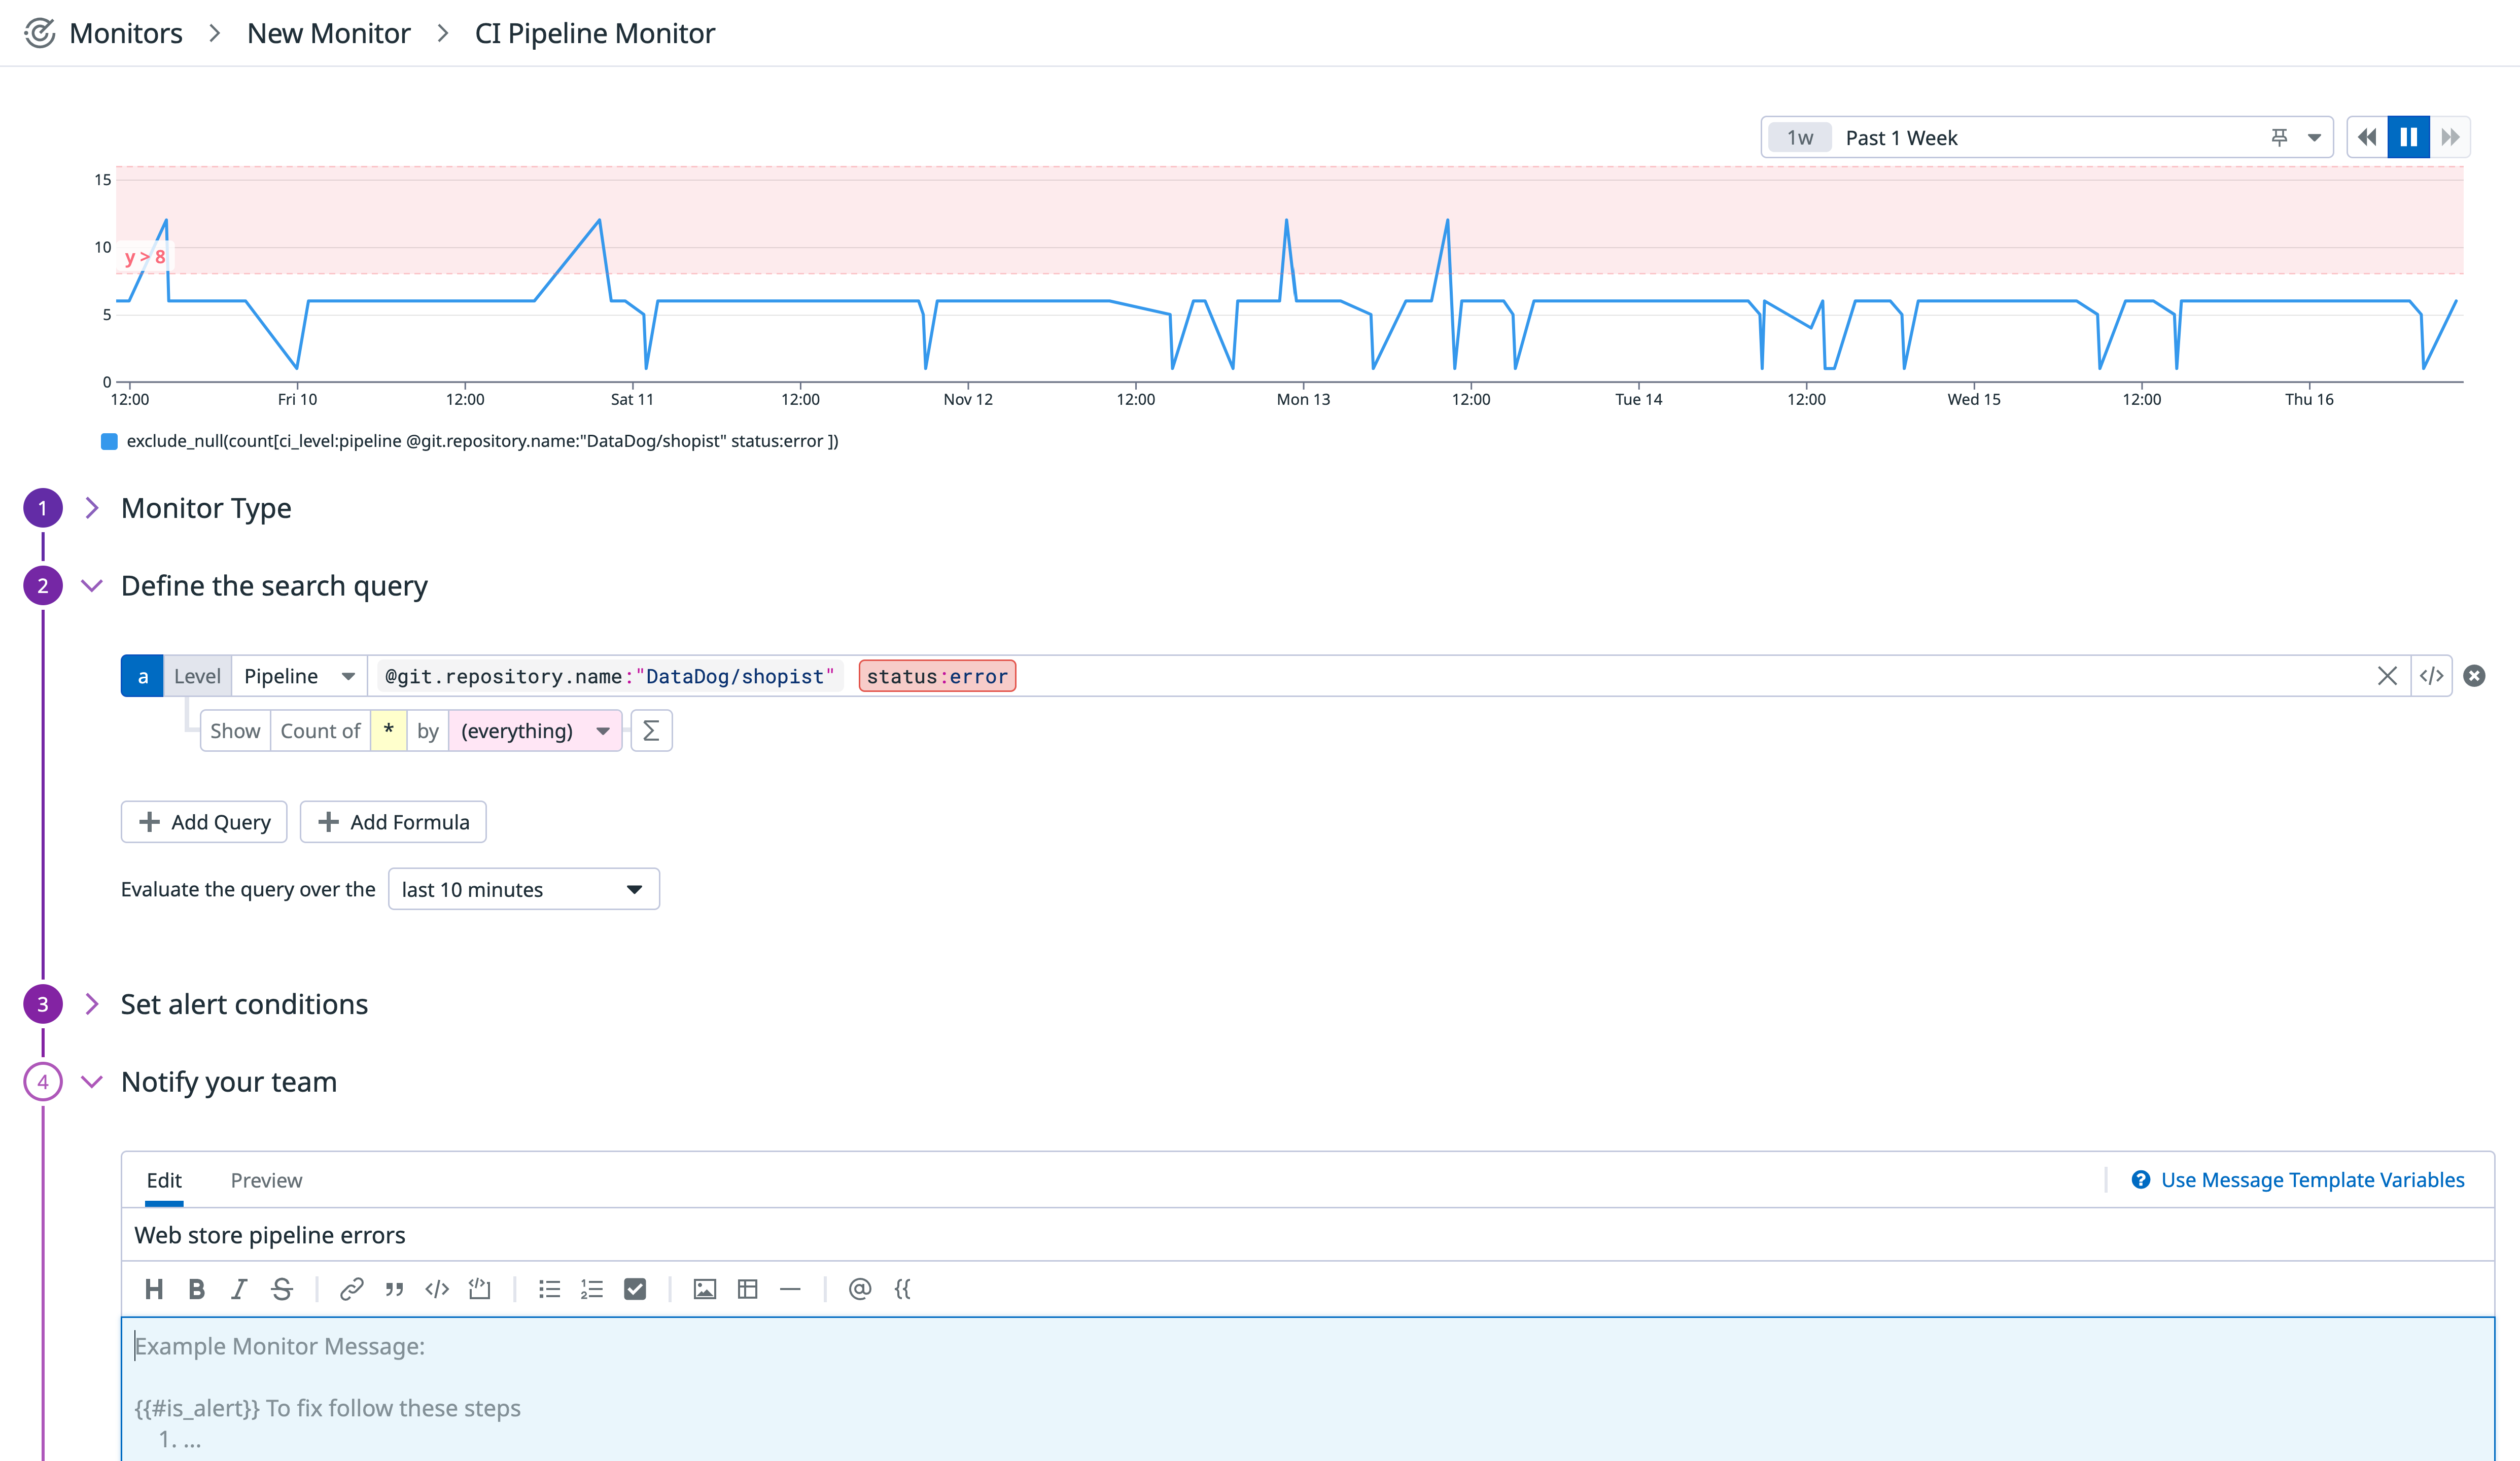Insert a table into the monitor message
The height and width of the screenshot is (1461, 2520).
coord(747,1288)
